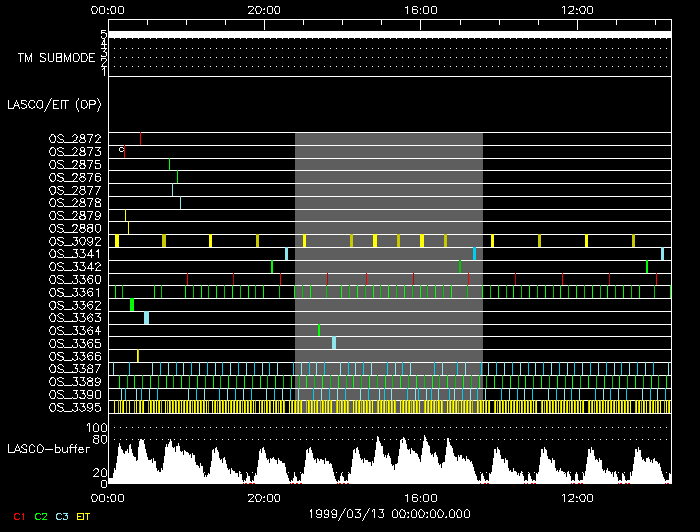
Task: Select the yellow marker in the OS_2880 row
Action: (x=128, y=228)
